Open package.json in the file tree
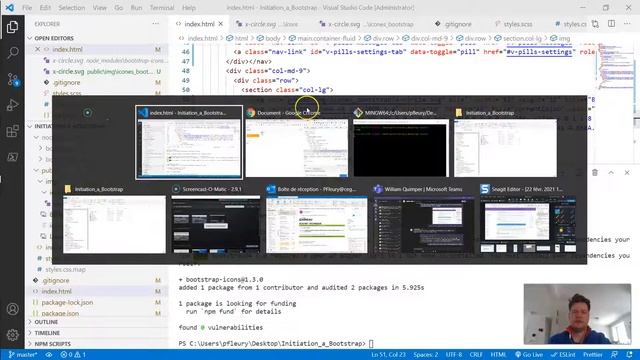 (x=60, y=313)
